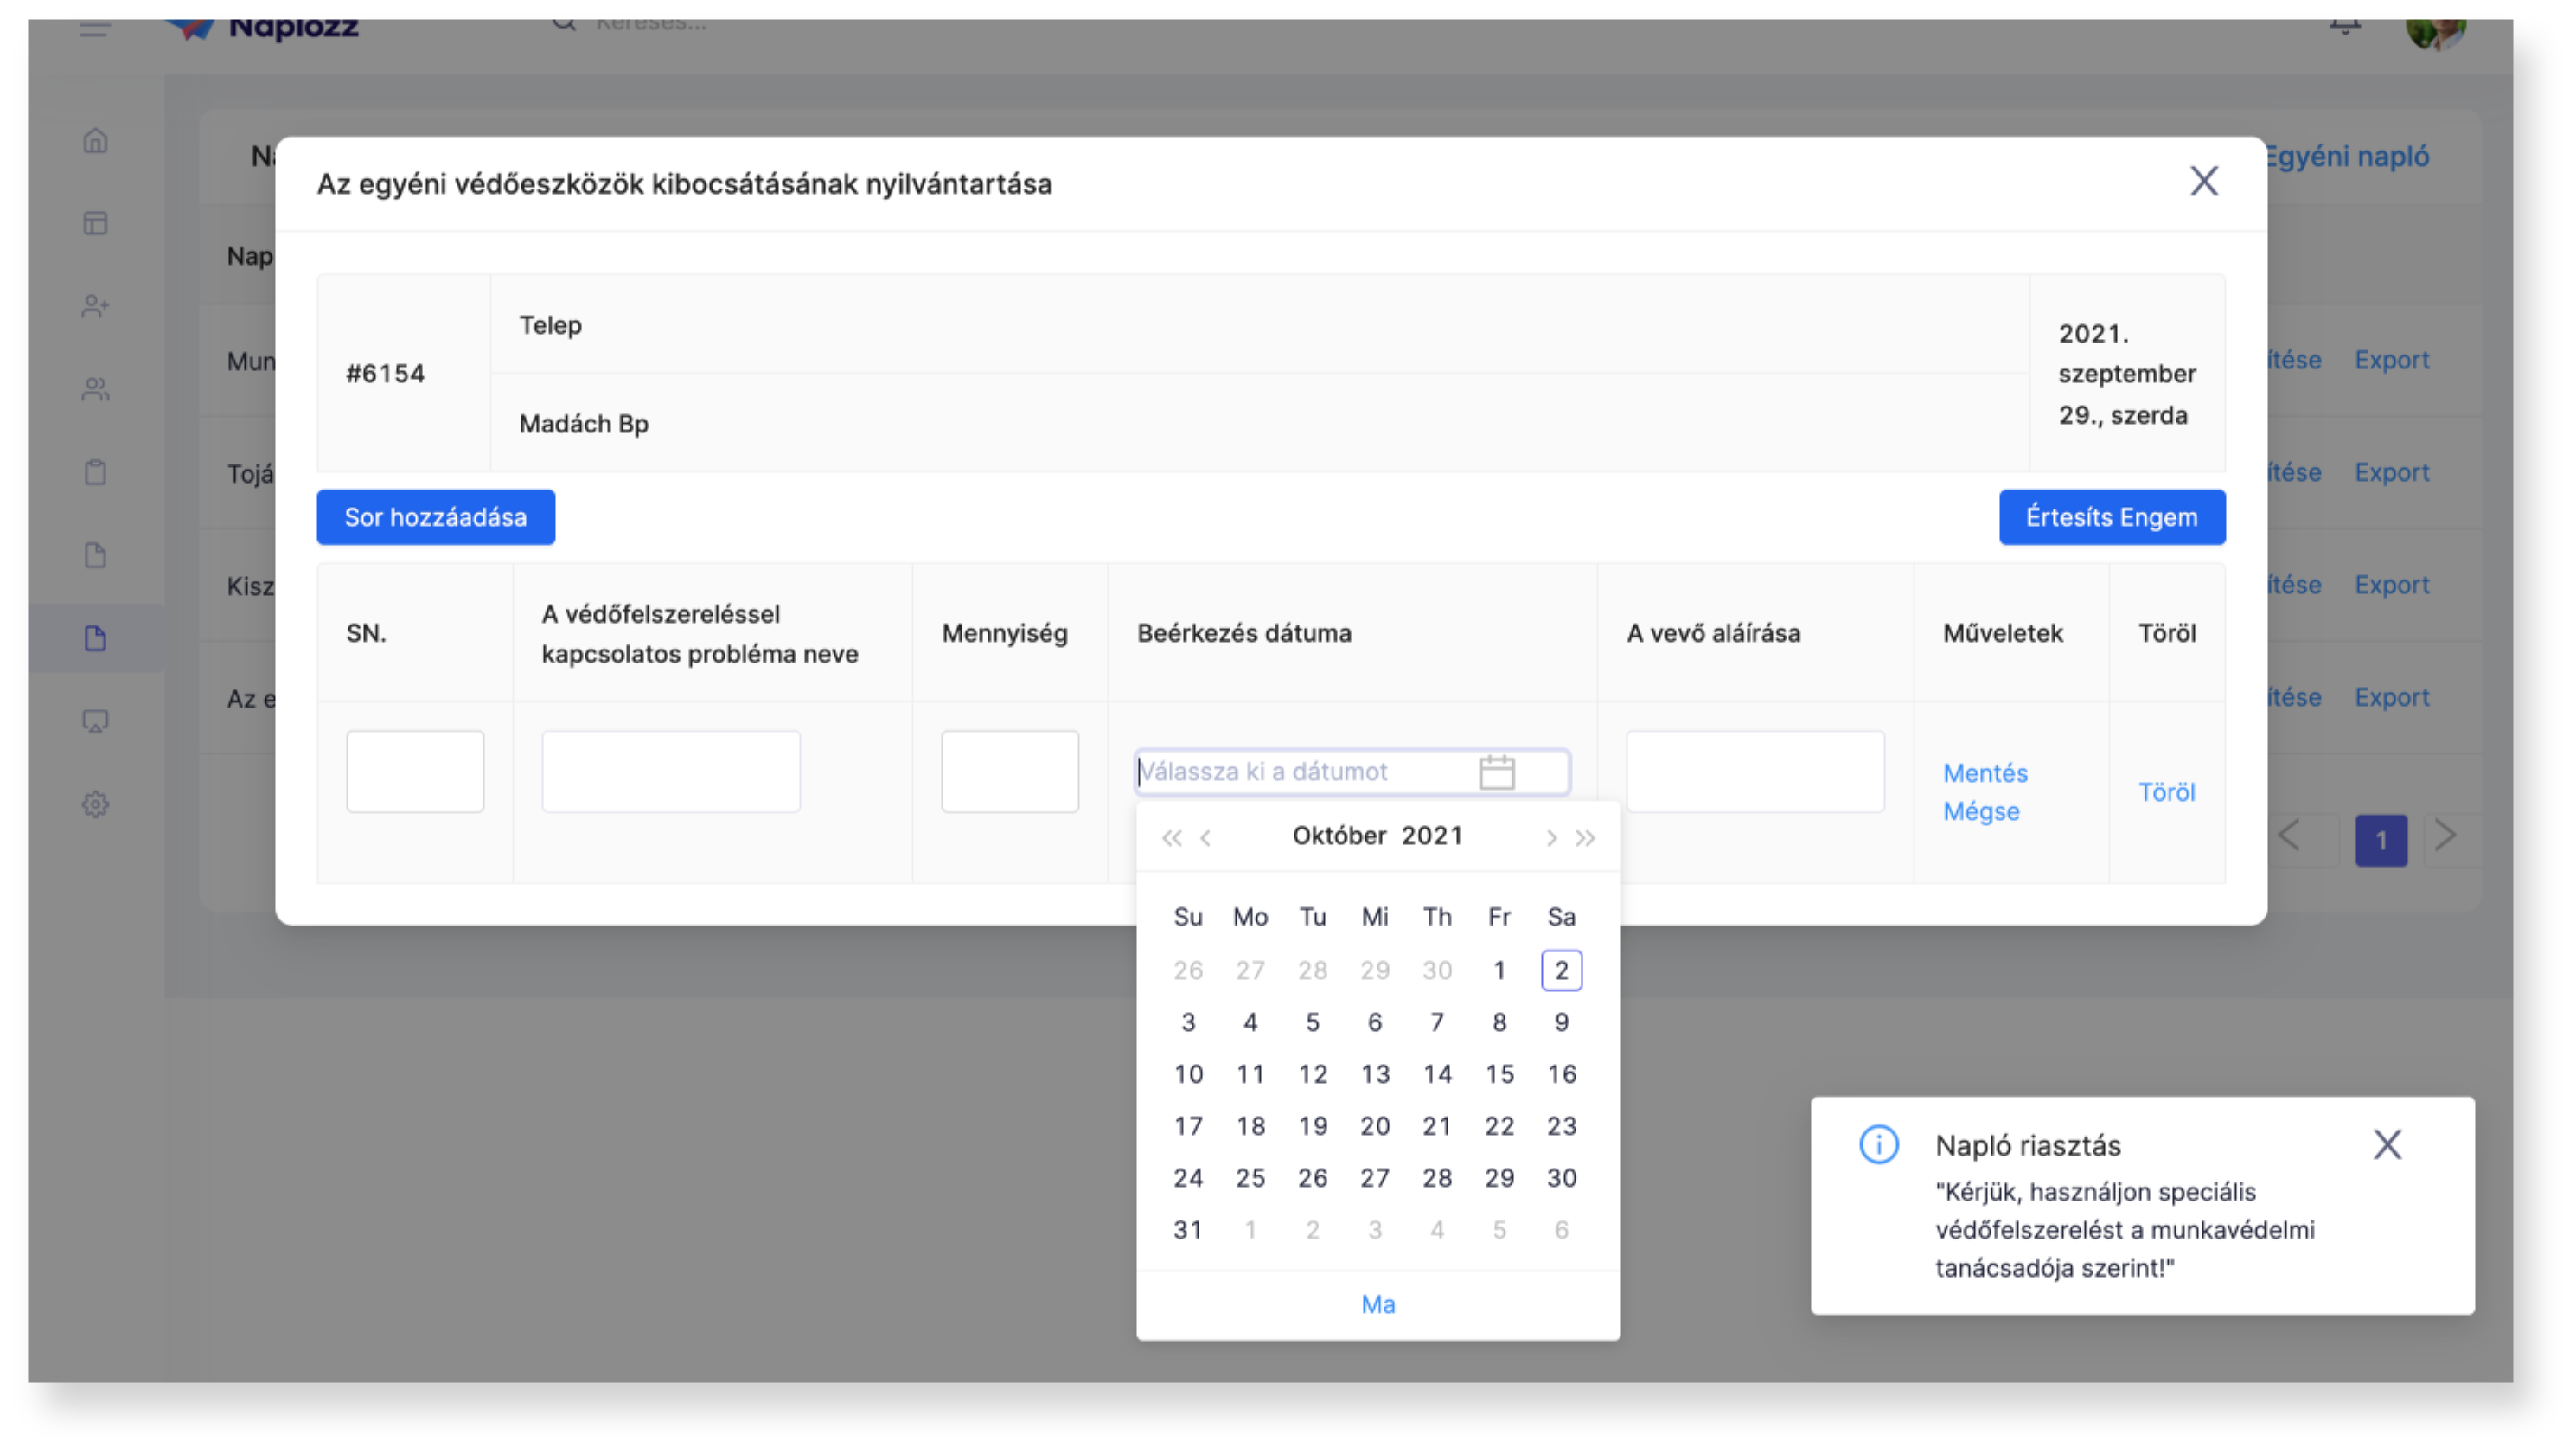This screenshot has height=1454, width=2576.
Task: Open the Október month selector
Action: 1339,836
